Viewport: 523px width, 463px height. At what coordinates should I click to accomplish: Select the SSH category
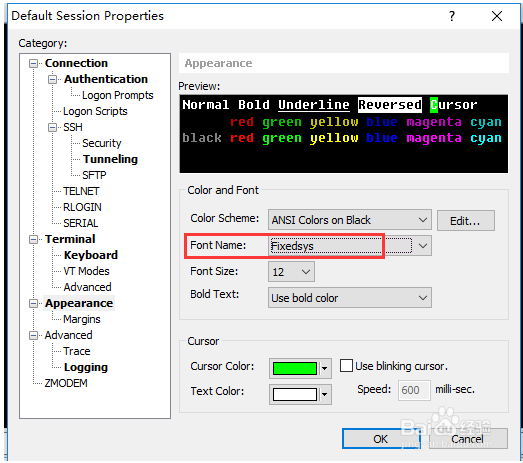[73, 127]
